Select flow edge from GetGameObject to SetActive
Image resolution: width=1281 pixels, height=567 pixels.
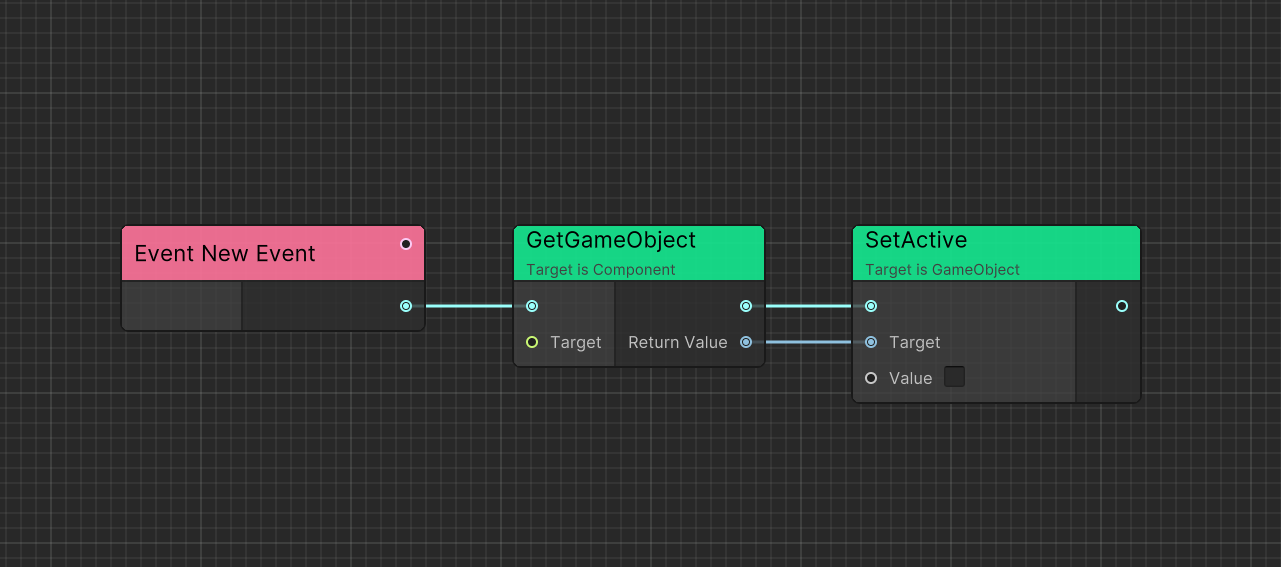808,306
